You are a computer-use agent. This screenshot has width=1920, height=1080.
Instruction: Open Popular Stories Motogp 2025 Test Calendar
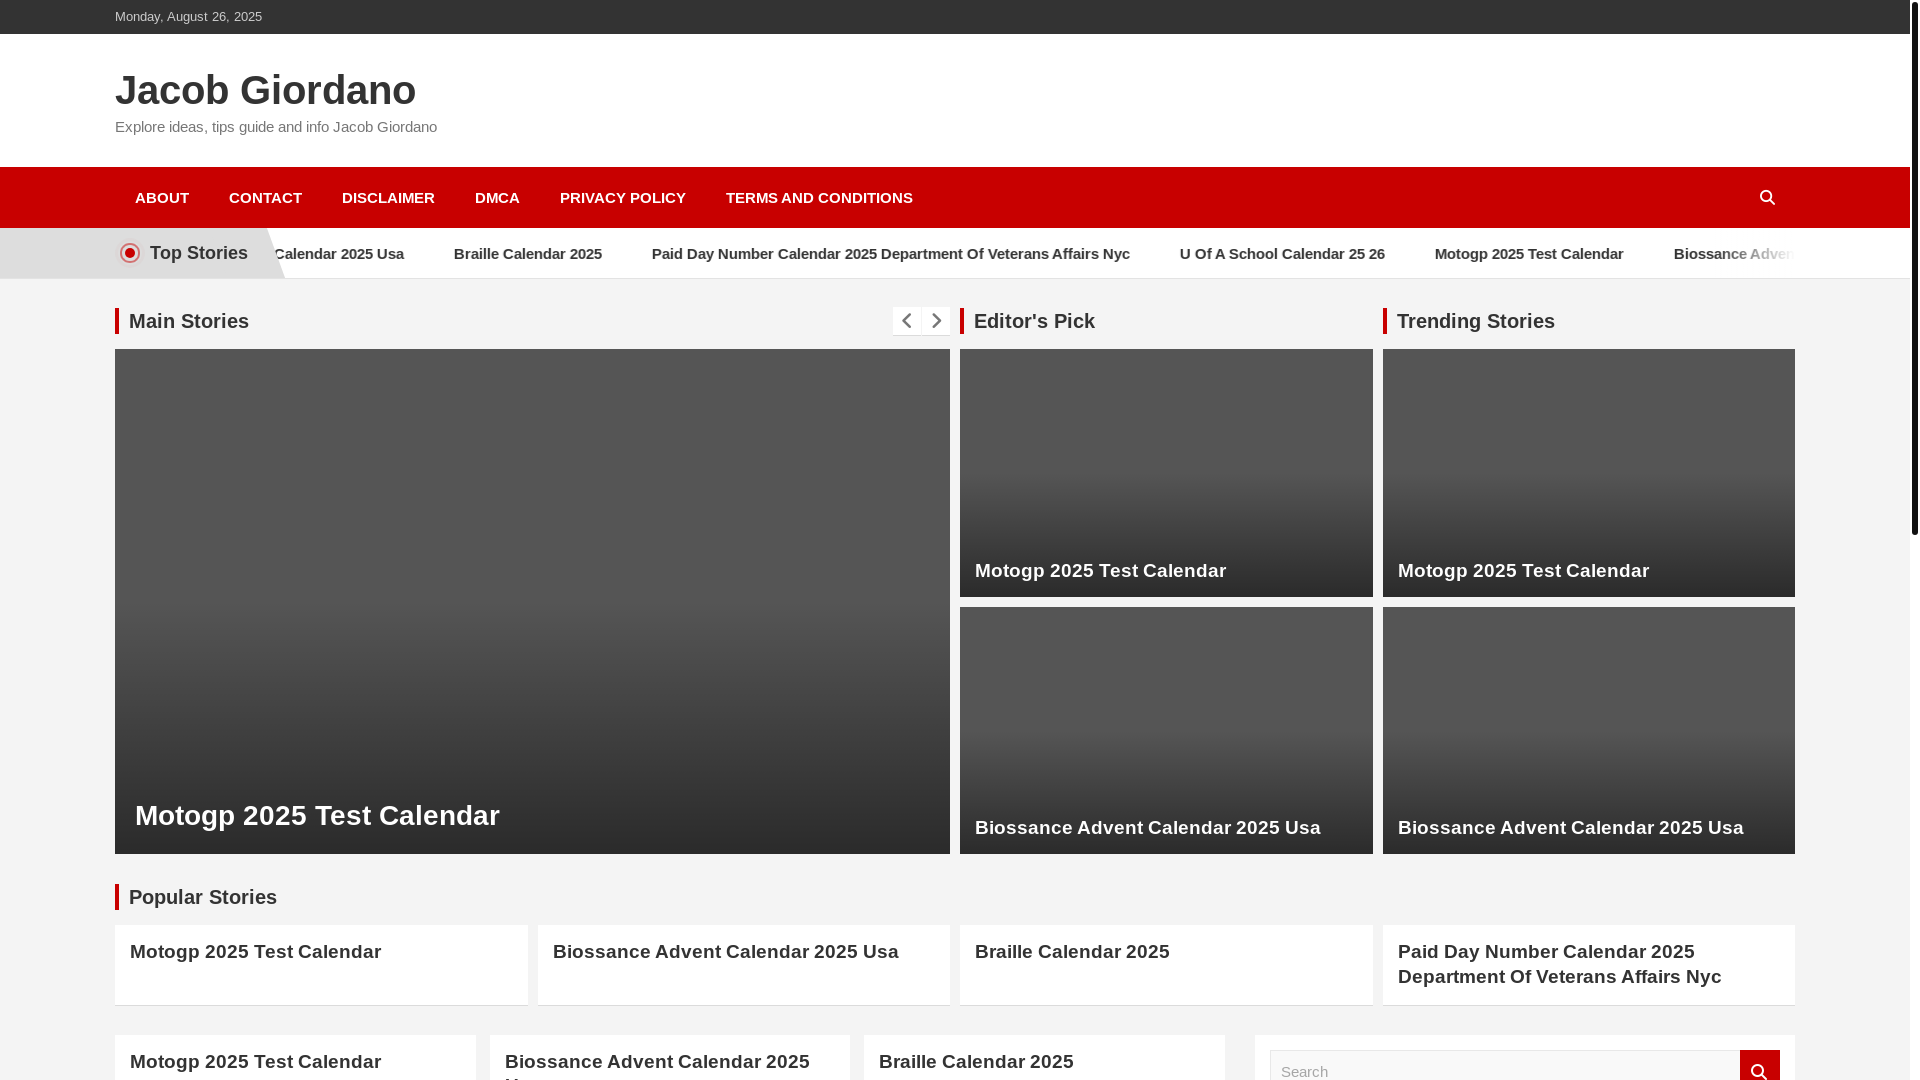pos(255,952)
